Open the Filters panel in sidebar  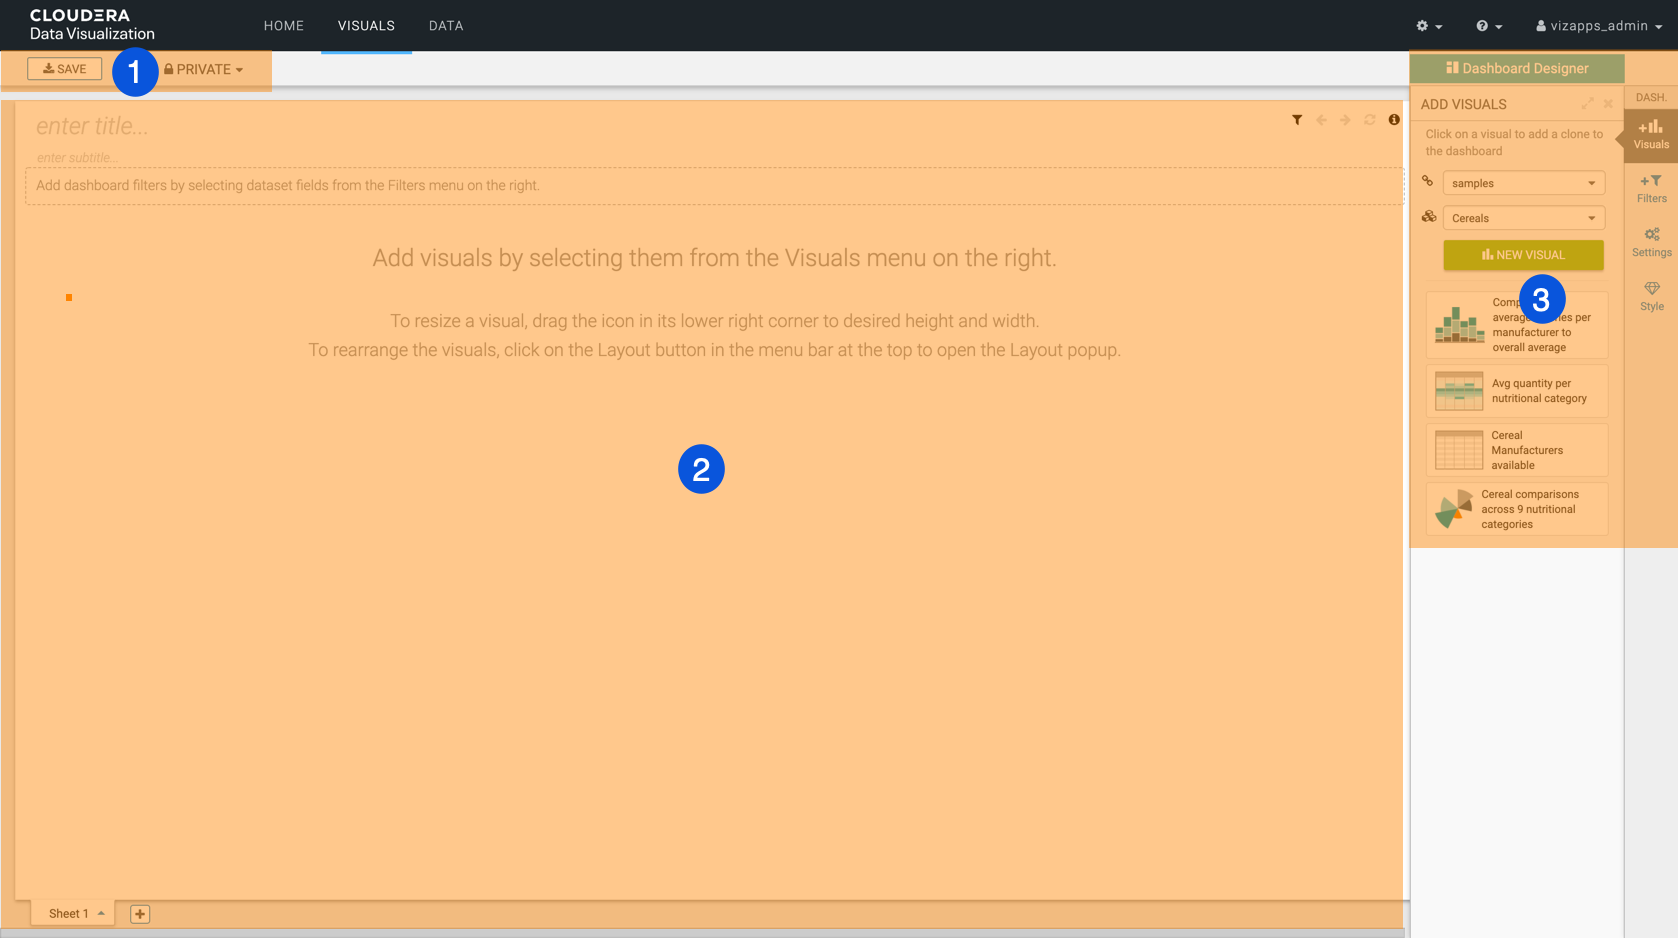1651,188
